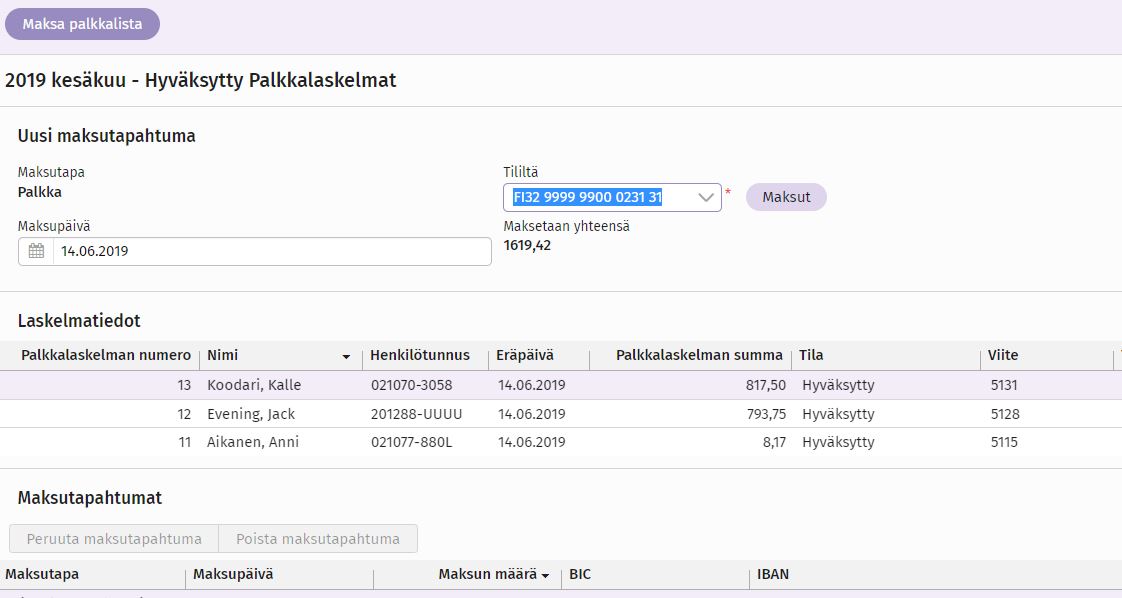Click the Maksa palkkalista button
The width and height of the screenshot is (1122, 598).
pyautogui.click(x=82, y=24)
